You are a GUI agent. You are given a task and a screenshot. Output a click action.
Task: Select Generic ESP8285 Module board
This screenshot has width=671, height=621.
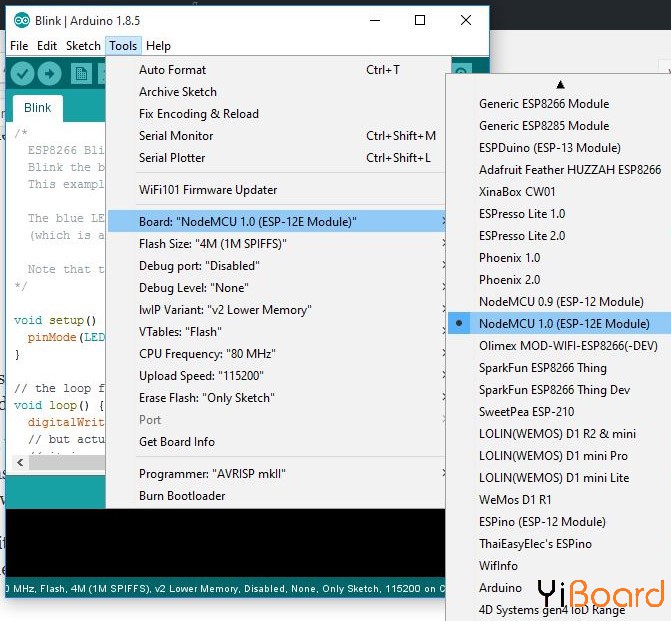tap(559, 126)
